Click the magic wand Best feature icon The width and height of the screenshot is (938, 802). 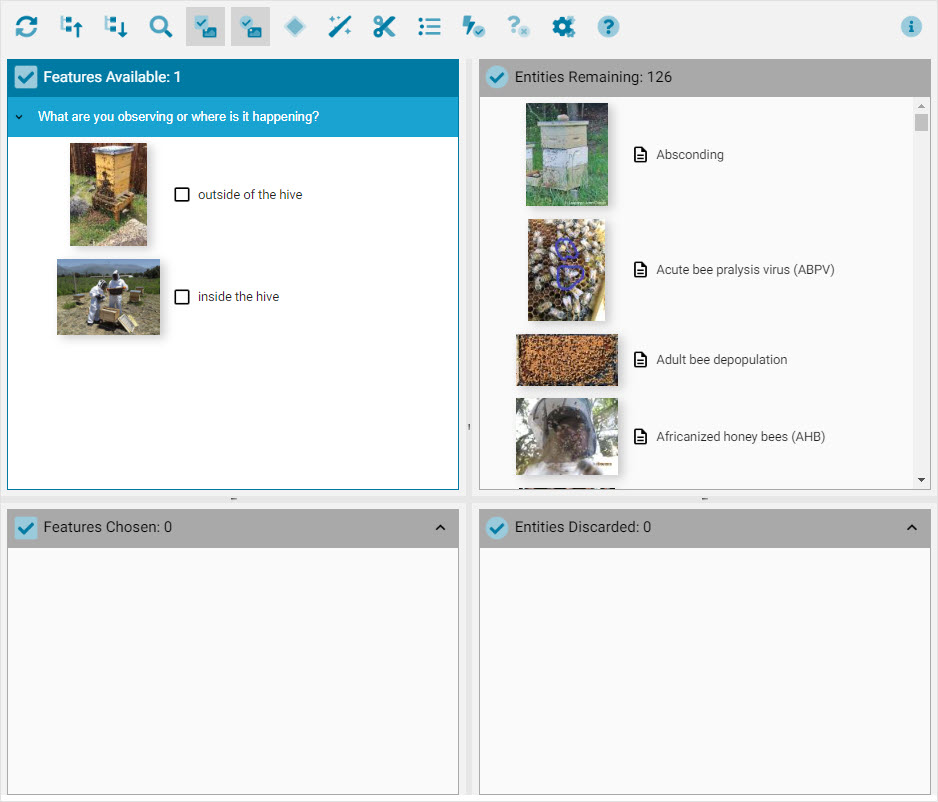tap(339, 27)
